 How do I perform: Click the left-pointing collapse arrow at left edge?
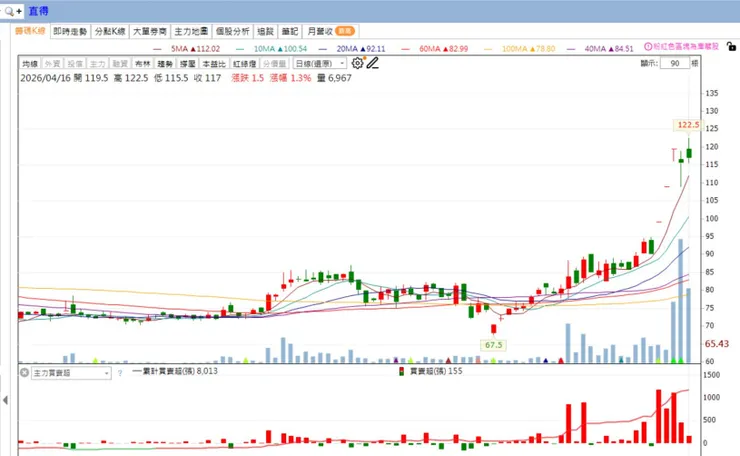coord(5,400)
